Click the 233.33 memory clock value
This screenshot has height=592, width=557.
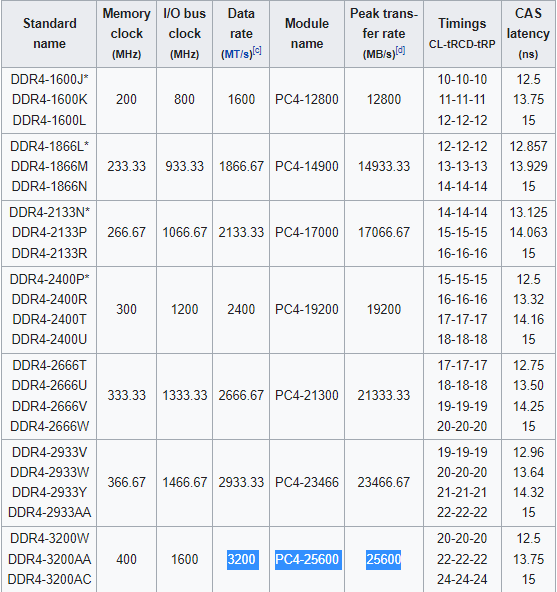(127, 166)
